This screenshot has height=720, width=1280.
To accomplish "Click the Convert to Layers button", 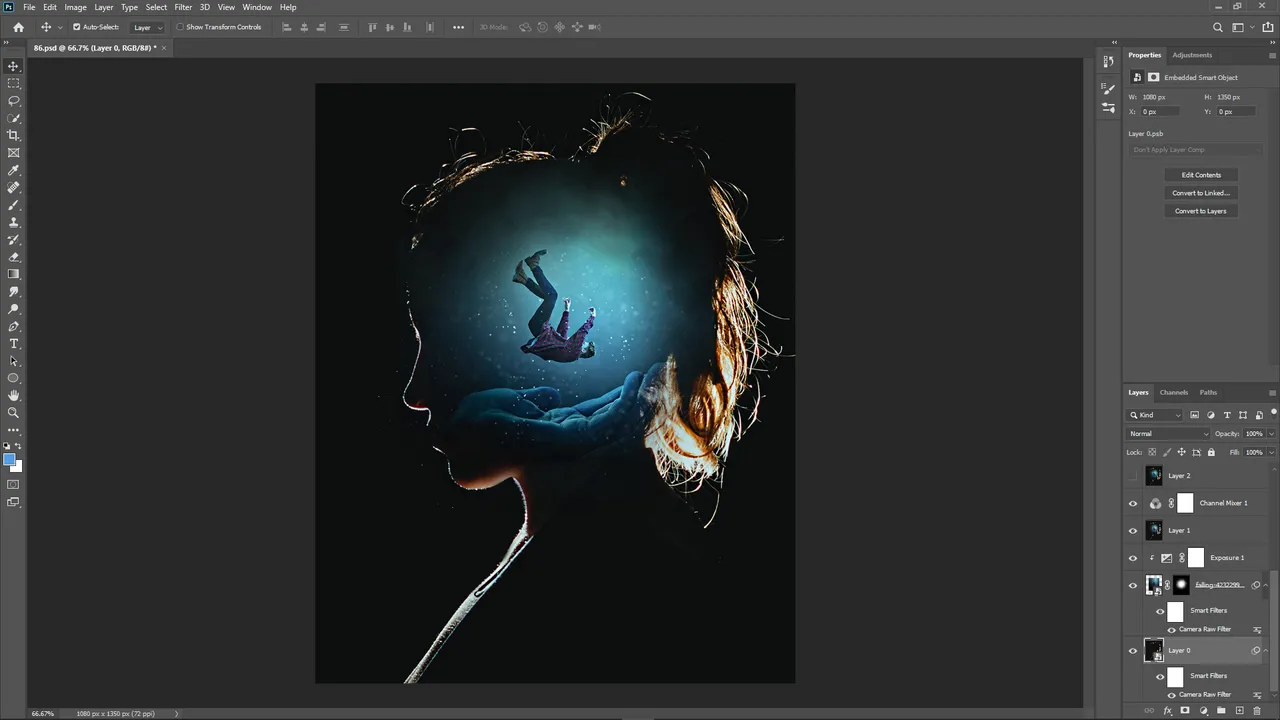I will coord(1201,211).
